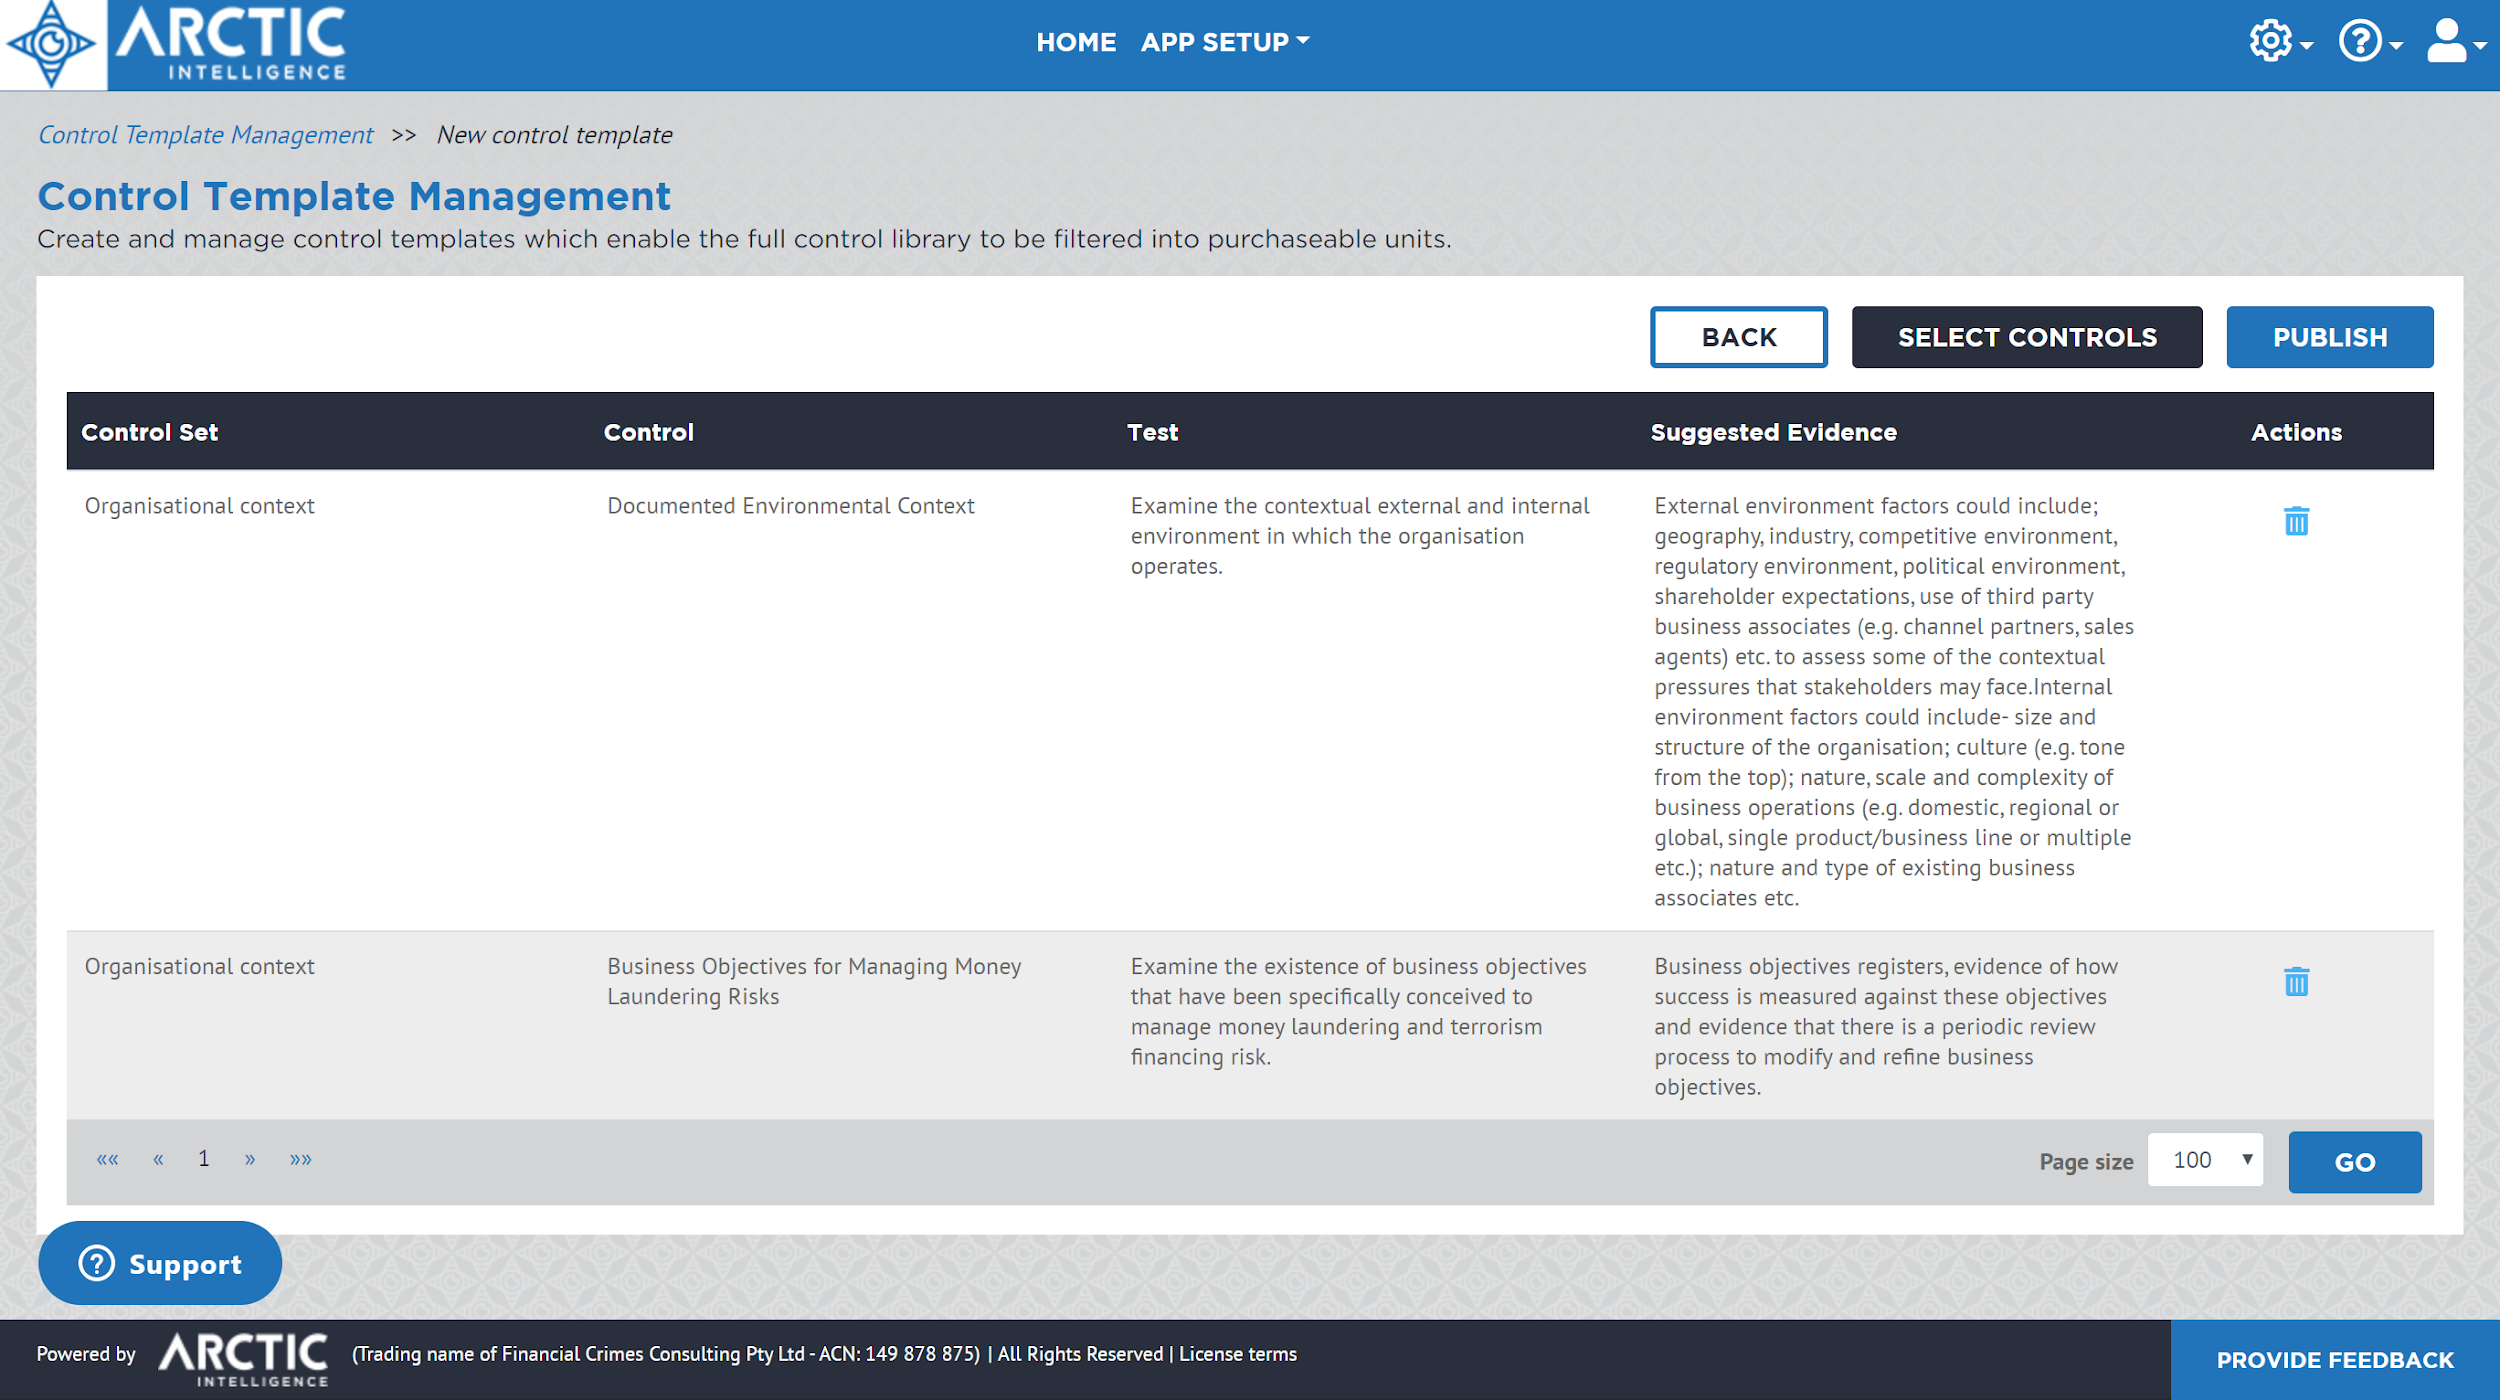Click the Test column header

coord(1152,432)
